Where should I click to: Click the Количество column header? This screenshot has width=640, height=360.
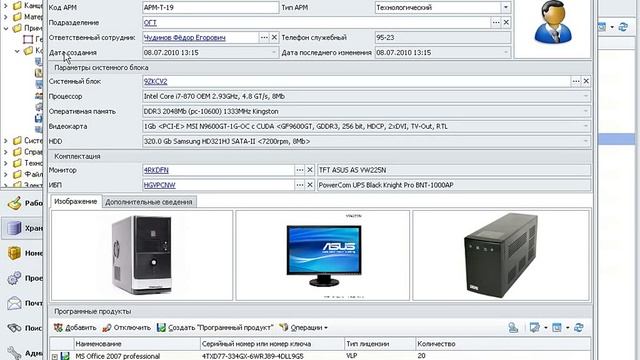pos(503,344)
